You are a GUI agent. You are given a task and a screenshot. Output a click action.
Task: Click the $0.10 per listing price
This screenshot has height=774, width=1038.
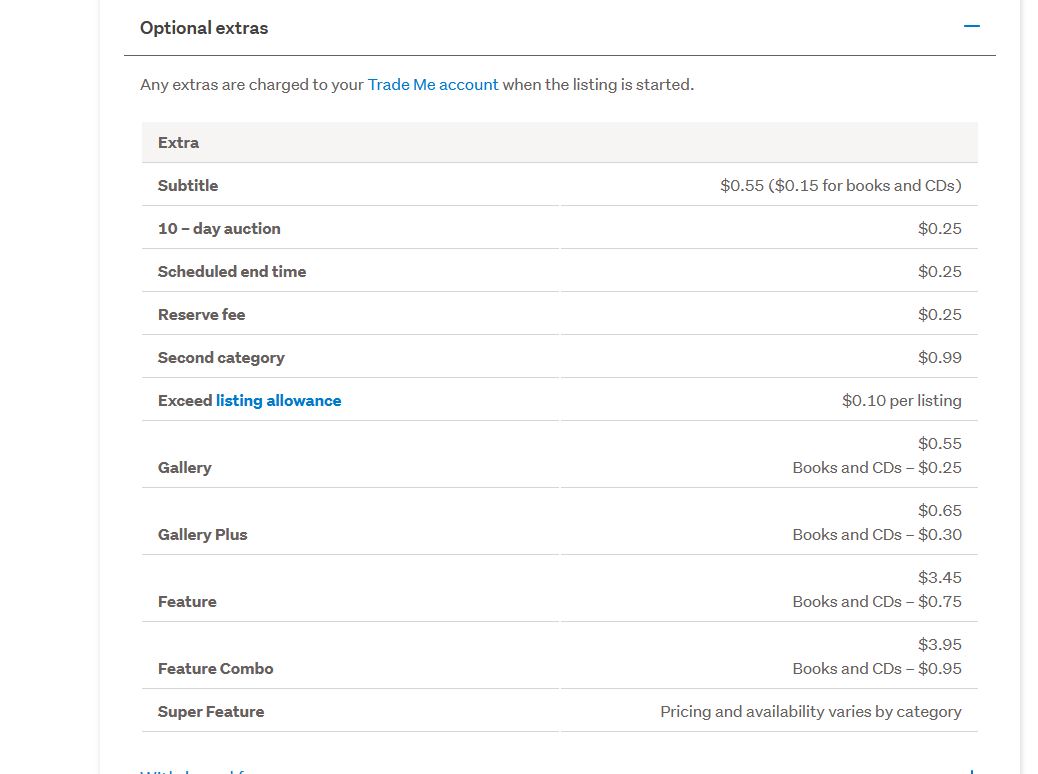pos(901,401)
